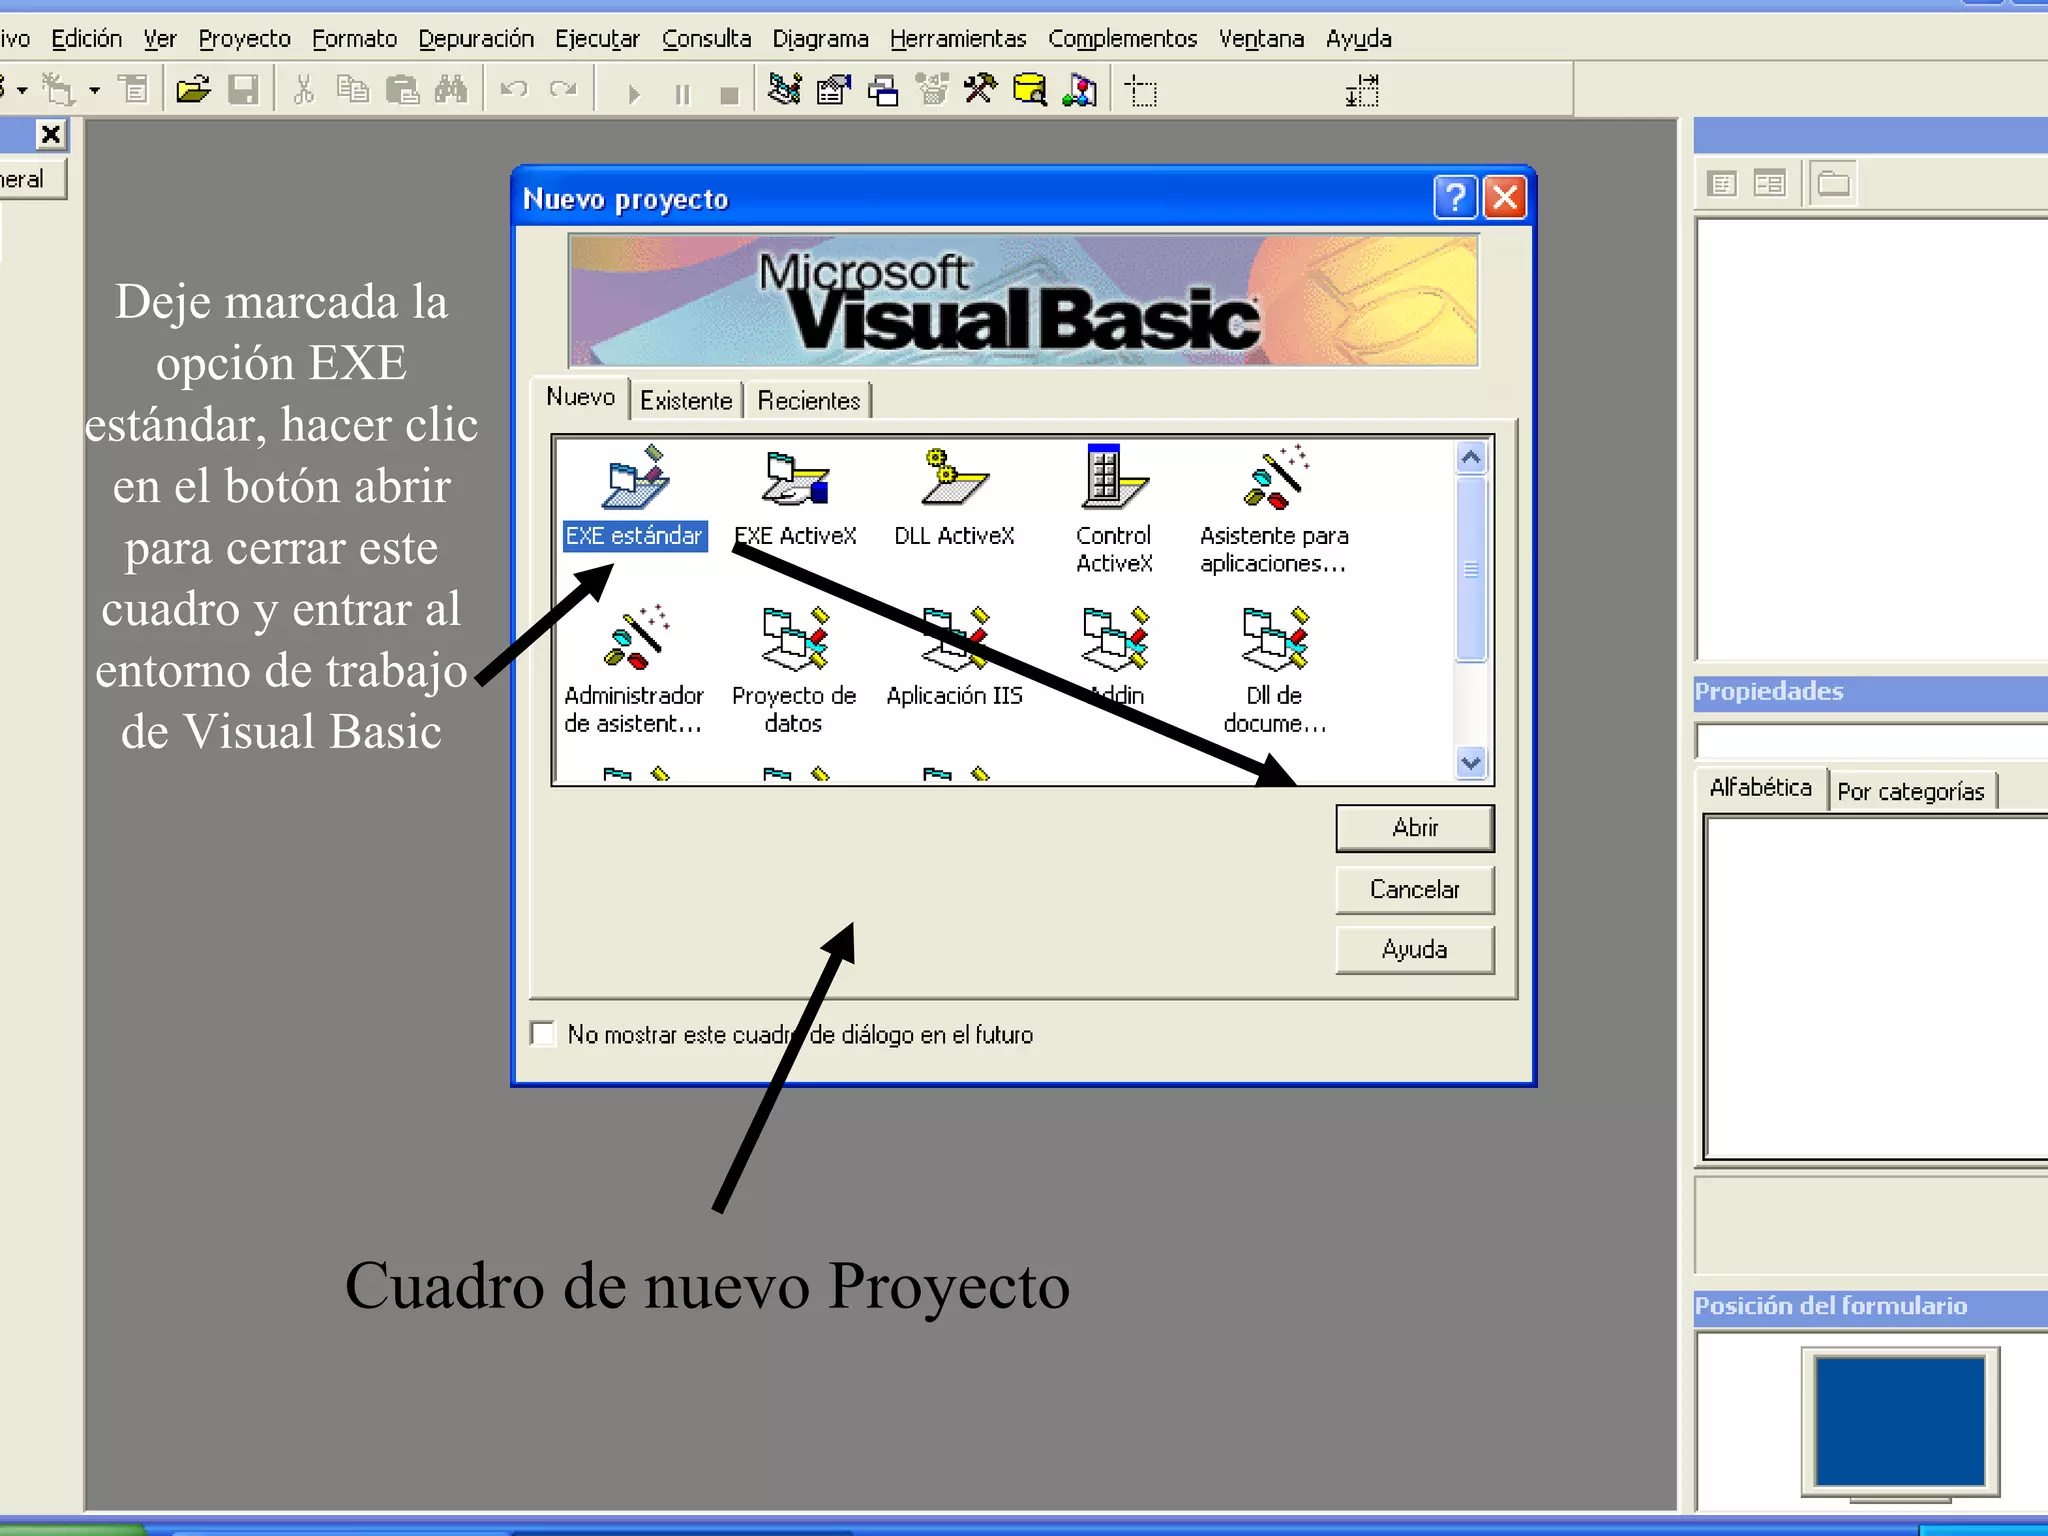The height and width of the screenshot is (1536, 2048).
Task: Switch to the Recientes tab
Action: [x=808, y=401]
